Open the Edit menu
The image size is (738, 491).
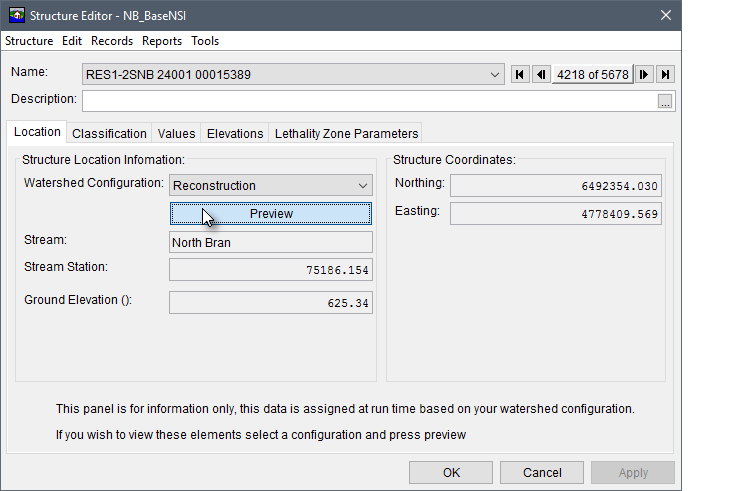(72, 41)
